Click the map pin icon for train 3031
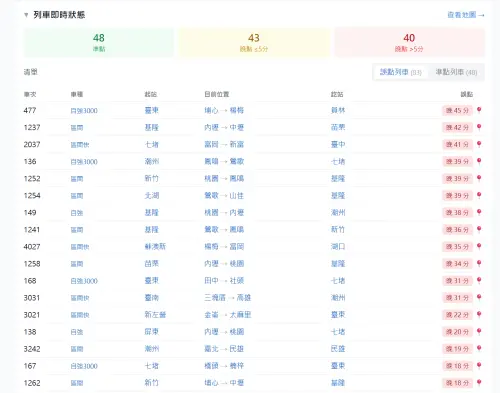Image resolution: width=500 pixels, height=393 pixels. pyautogui.click(x=479, y=297)
